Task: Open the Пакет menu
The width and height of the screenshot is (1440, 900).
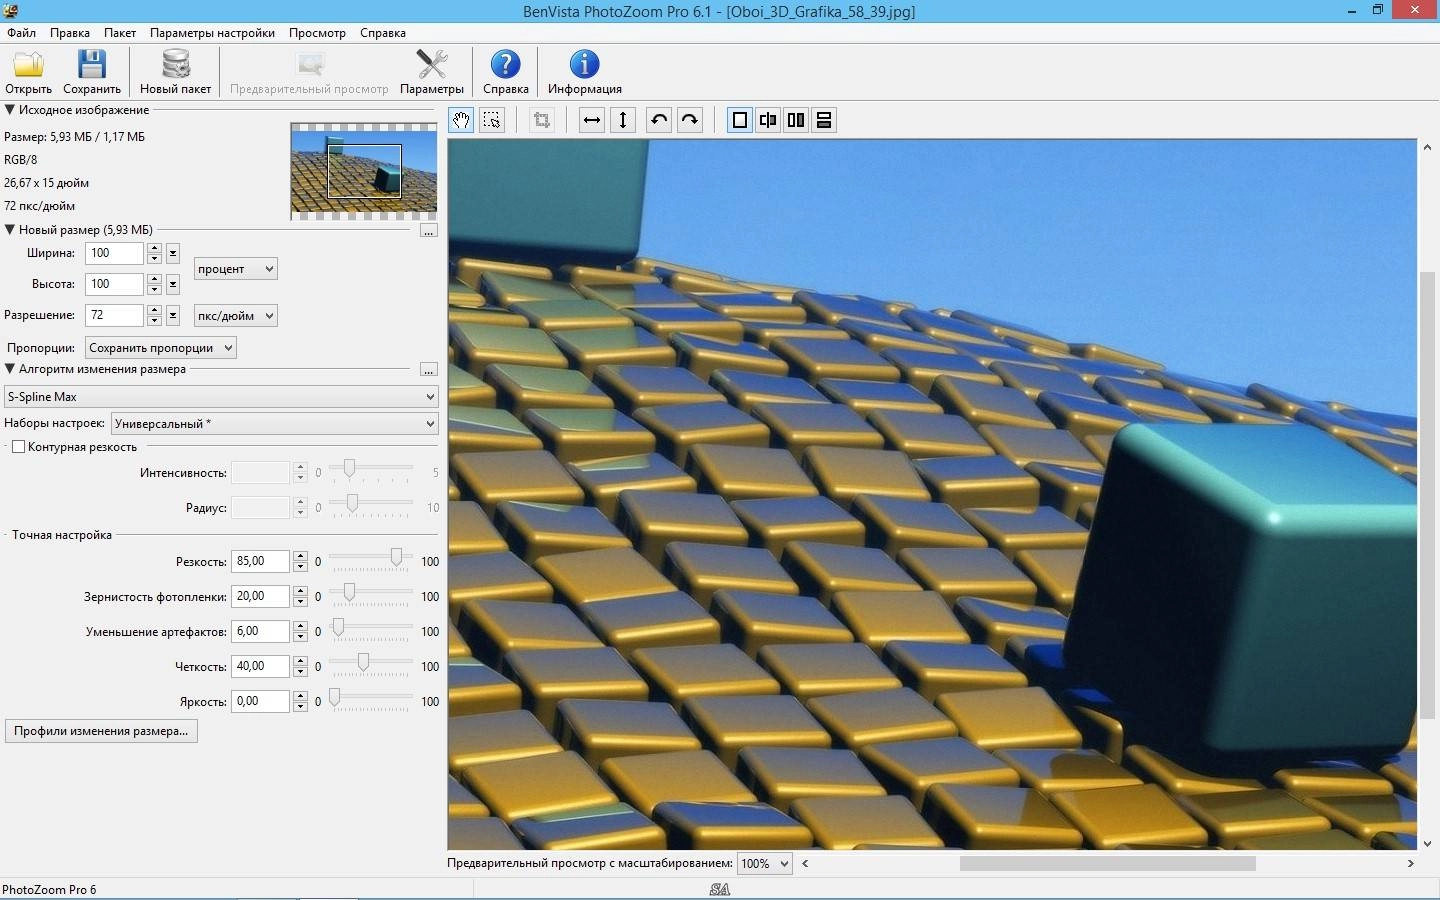Action: (120, 33)
